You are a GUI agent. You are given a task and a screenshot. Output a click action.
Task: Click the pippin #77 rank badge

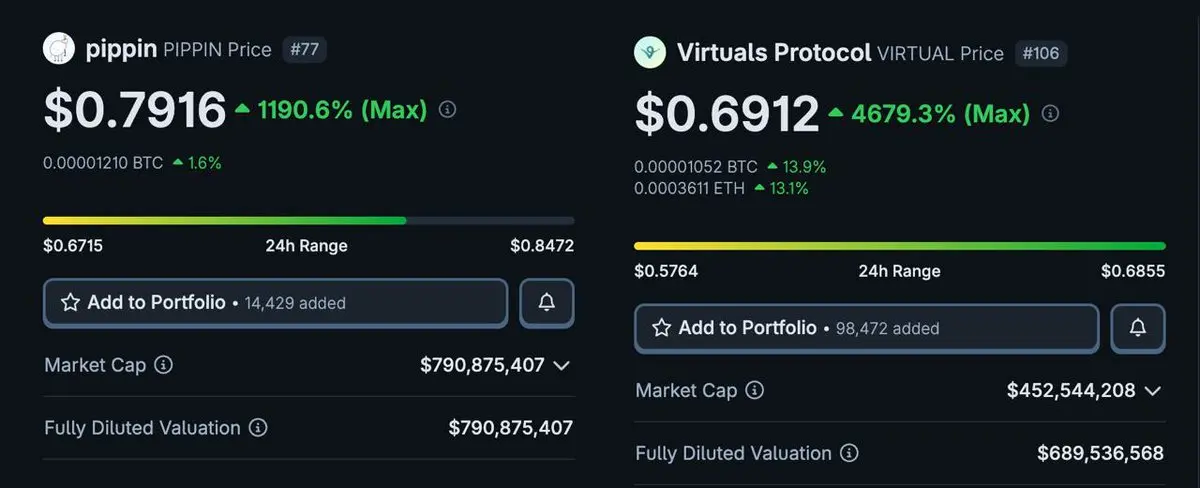[304, 49]
